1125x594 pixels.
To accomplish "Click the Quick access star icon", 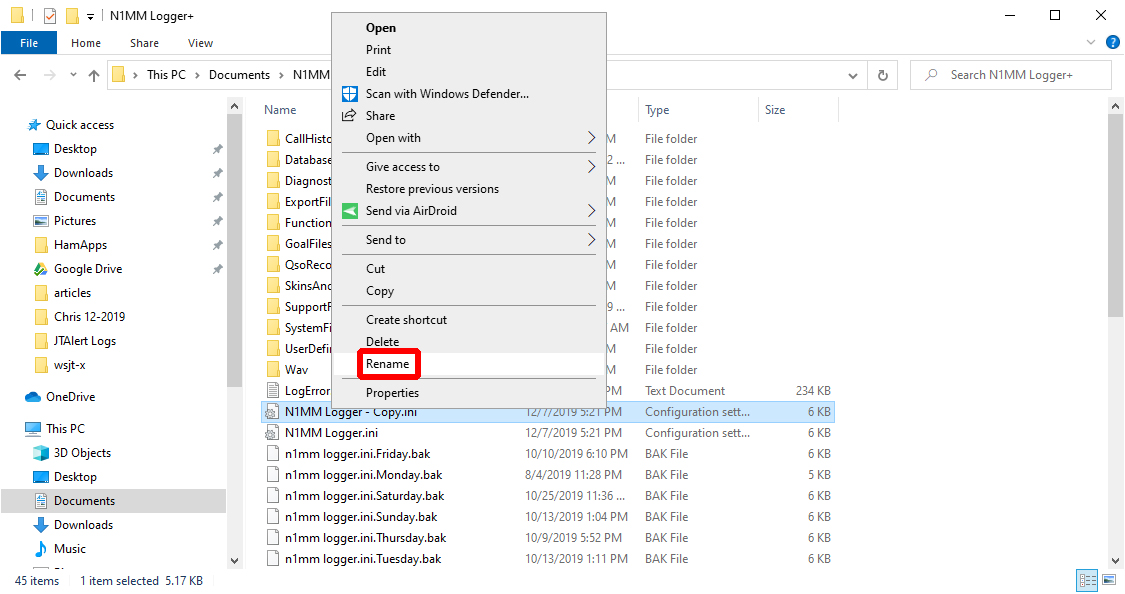I will point(34,125).
